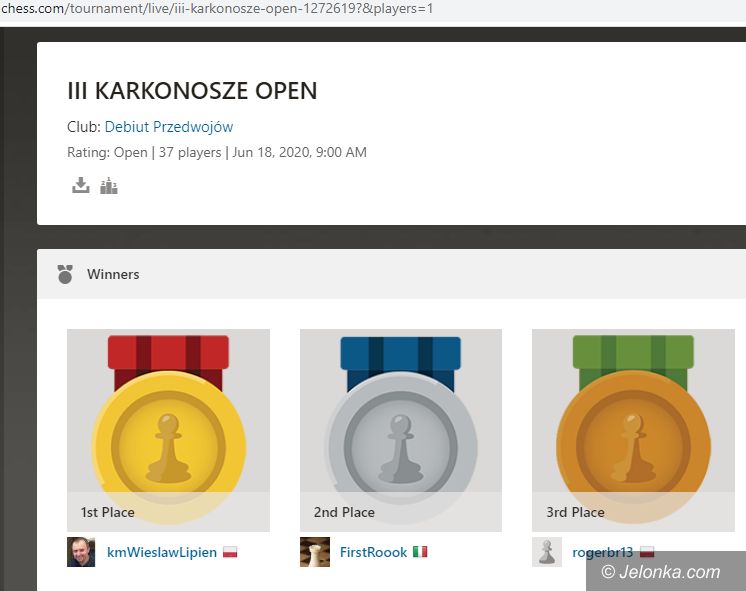
Task: Open kmWieslawLipien's profile link
Action: 162,552
